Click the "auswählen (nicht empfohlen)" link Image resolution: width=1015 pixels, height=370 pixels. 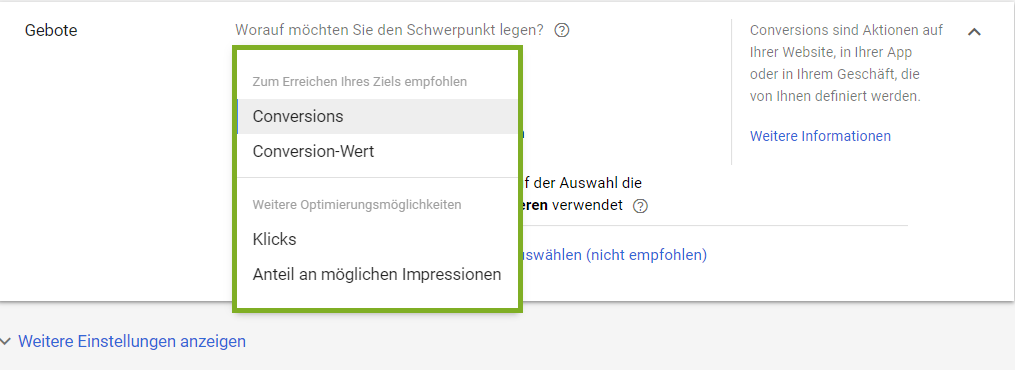(x=613, y=255)
